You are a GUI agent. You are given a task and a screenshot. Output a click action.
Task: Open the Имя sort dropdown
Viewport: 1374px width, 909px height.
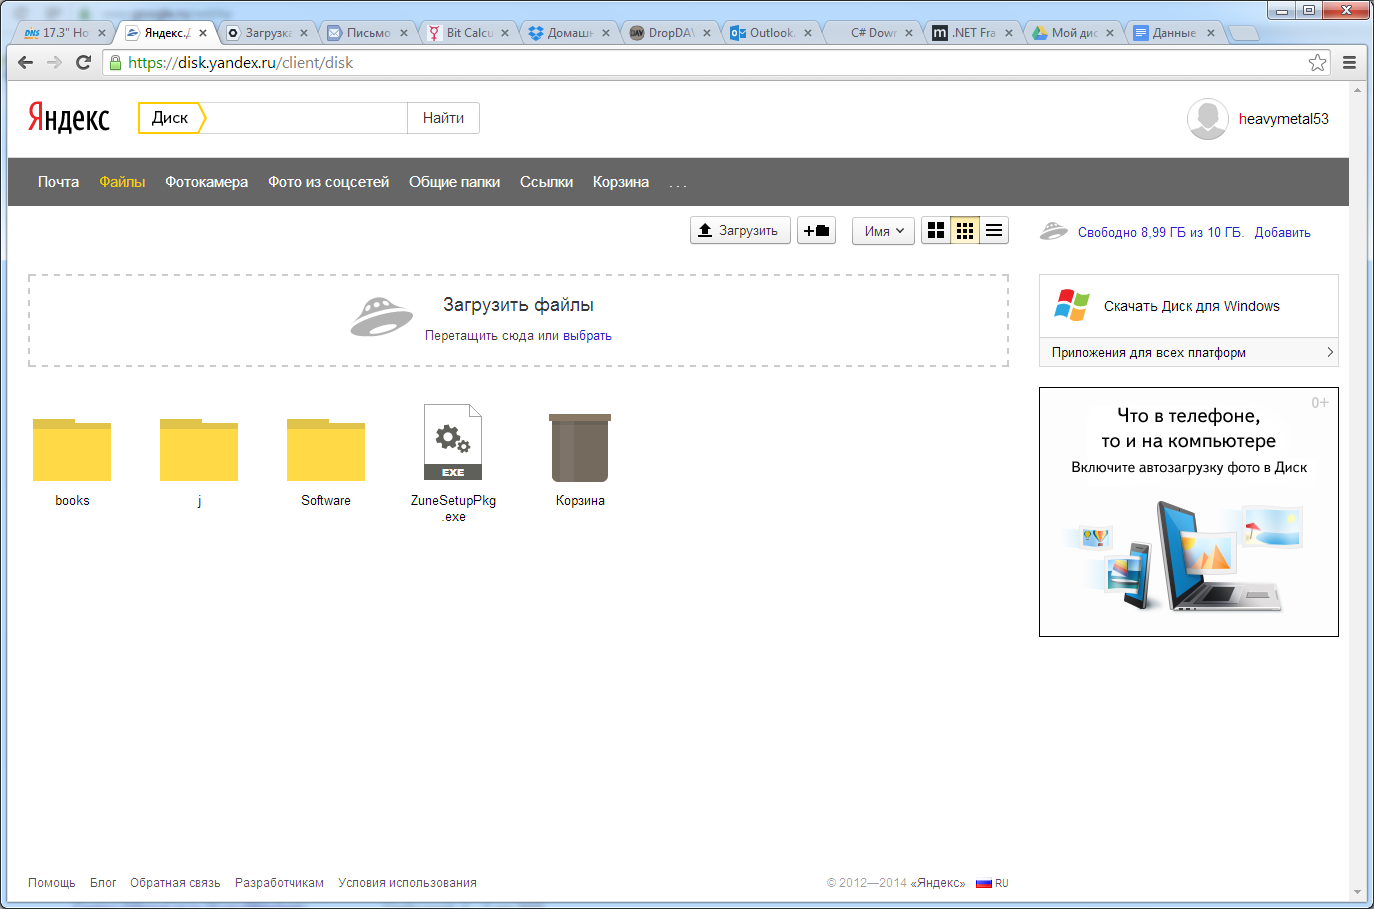(883, 231)
